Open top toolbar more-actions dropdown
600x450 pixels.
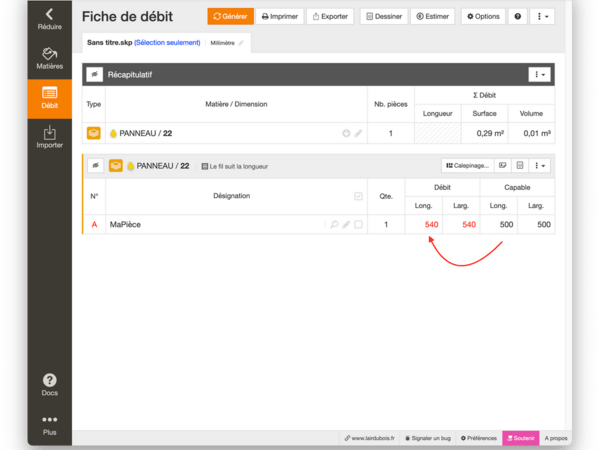542,17
